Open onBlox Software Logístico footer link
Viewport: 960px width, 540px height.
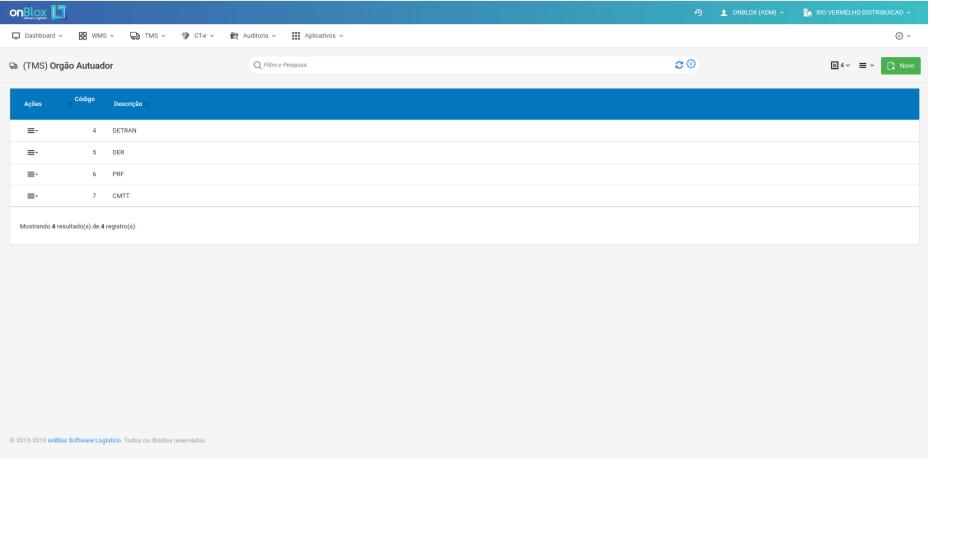(84, 440)
